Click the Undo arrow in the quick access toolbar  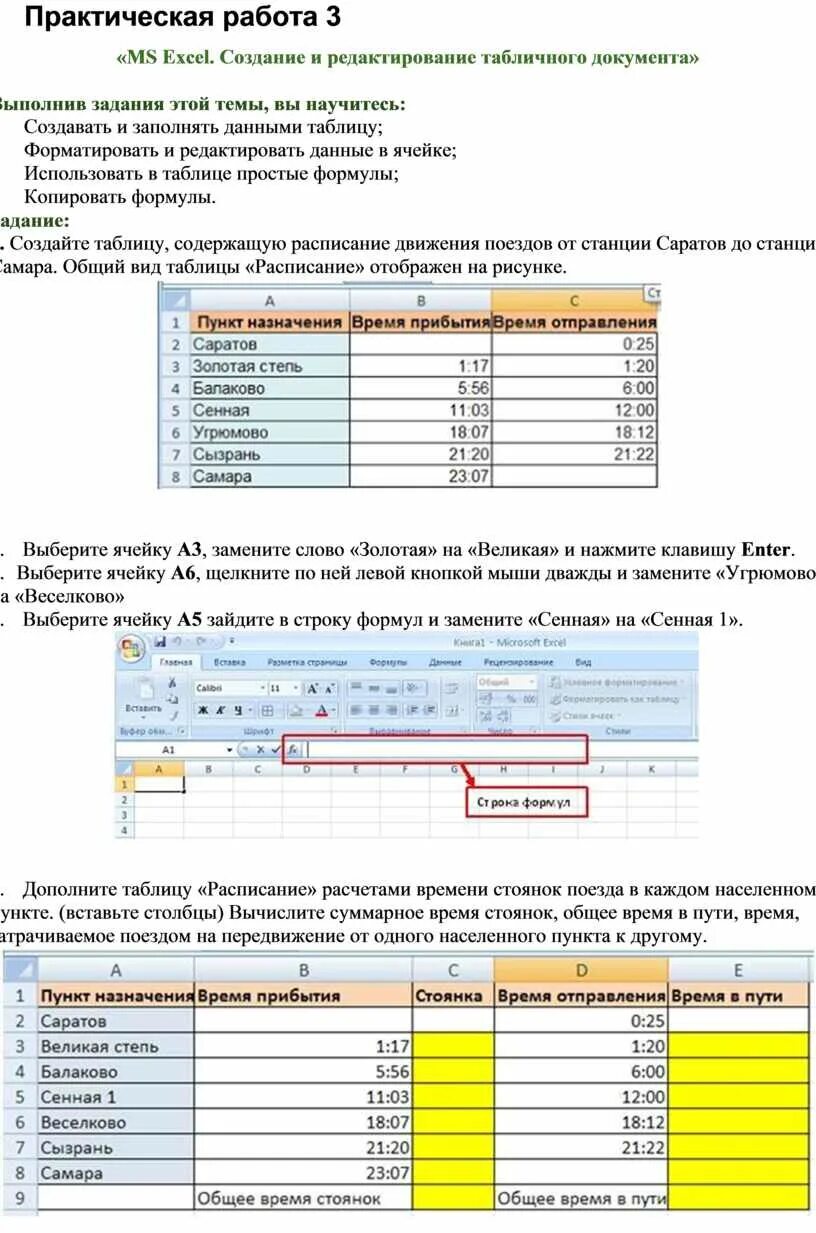pyautogui.click(x=177, y=642)
